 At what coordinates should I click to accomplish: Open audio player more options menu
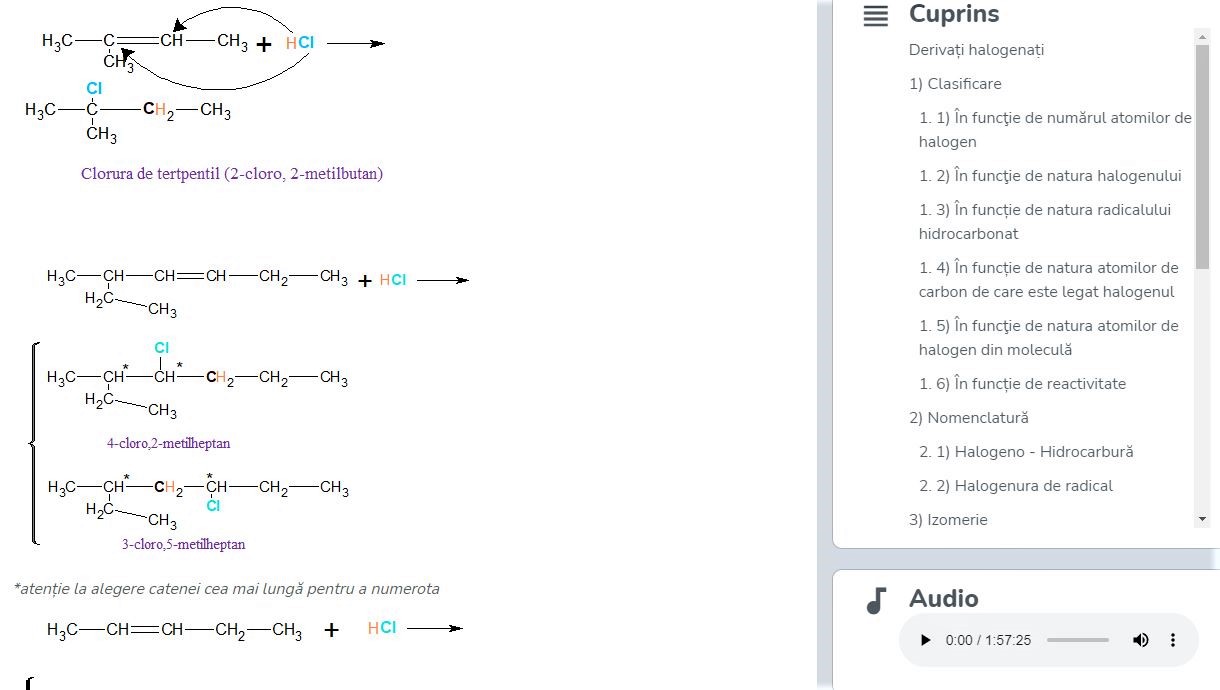1173,640
